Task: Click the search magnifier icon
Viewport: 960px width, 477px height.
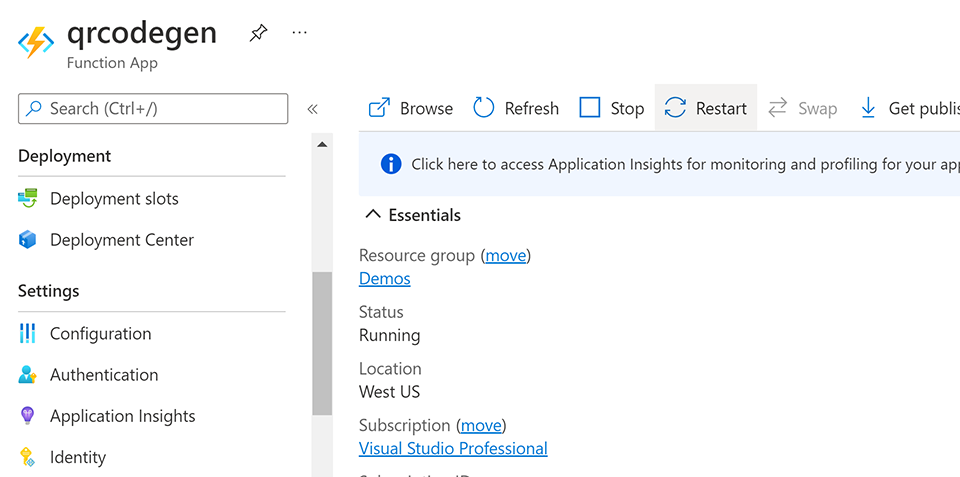Action: tap(34, 108)
